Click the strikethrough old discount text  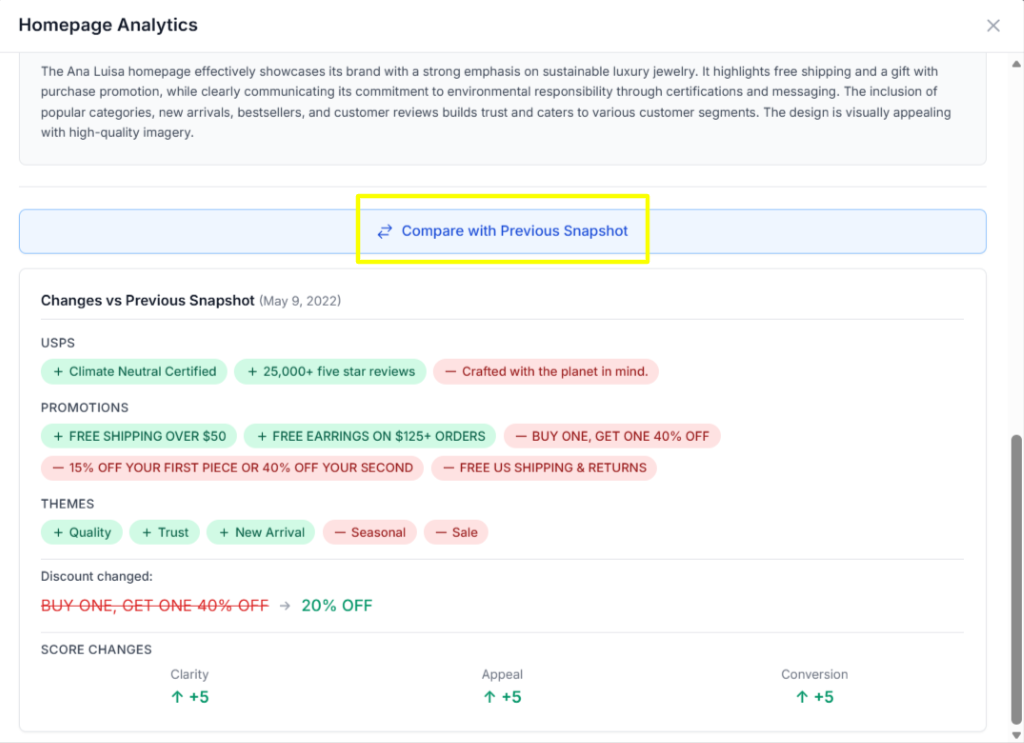(x=155, y=606)
